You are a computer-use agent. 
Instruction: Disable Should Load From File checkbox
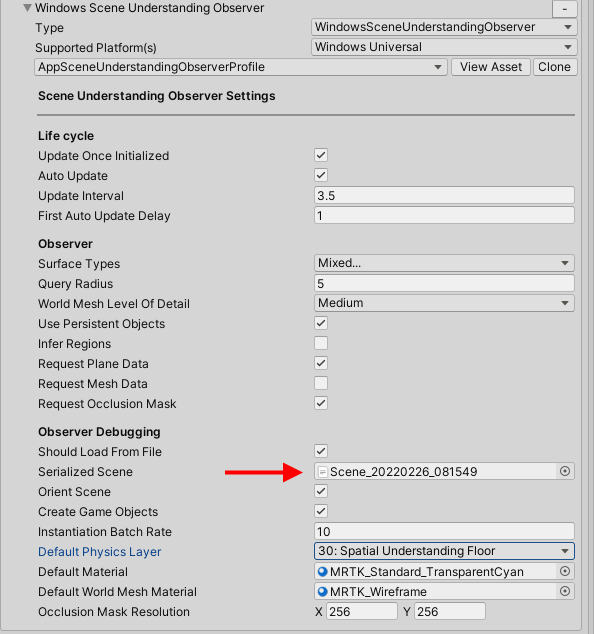pos(321,451)
